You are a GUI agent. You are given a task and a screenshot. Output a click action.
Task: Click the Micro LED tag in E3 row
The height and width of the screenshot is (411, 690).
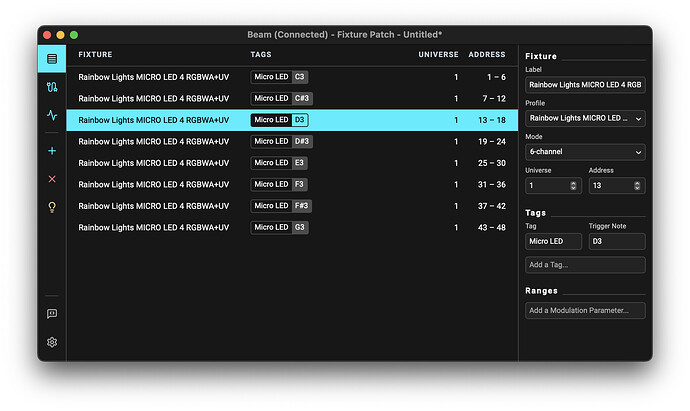coord(270,163)
